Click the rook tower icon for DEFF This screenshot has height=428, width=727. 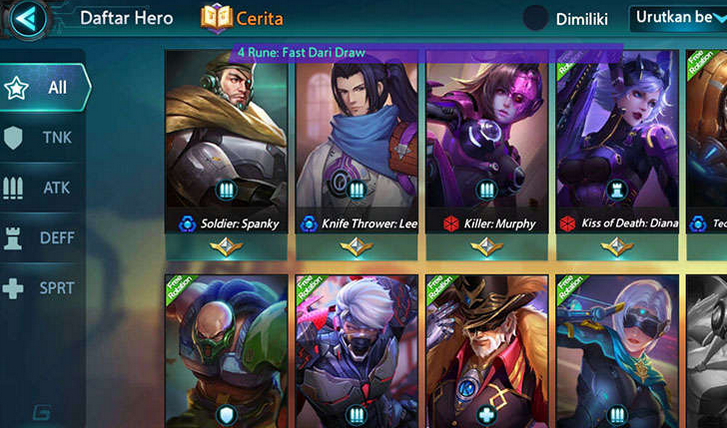13,238
